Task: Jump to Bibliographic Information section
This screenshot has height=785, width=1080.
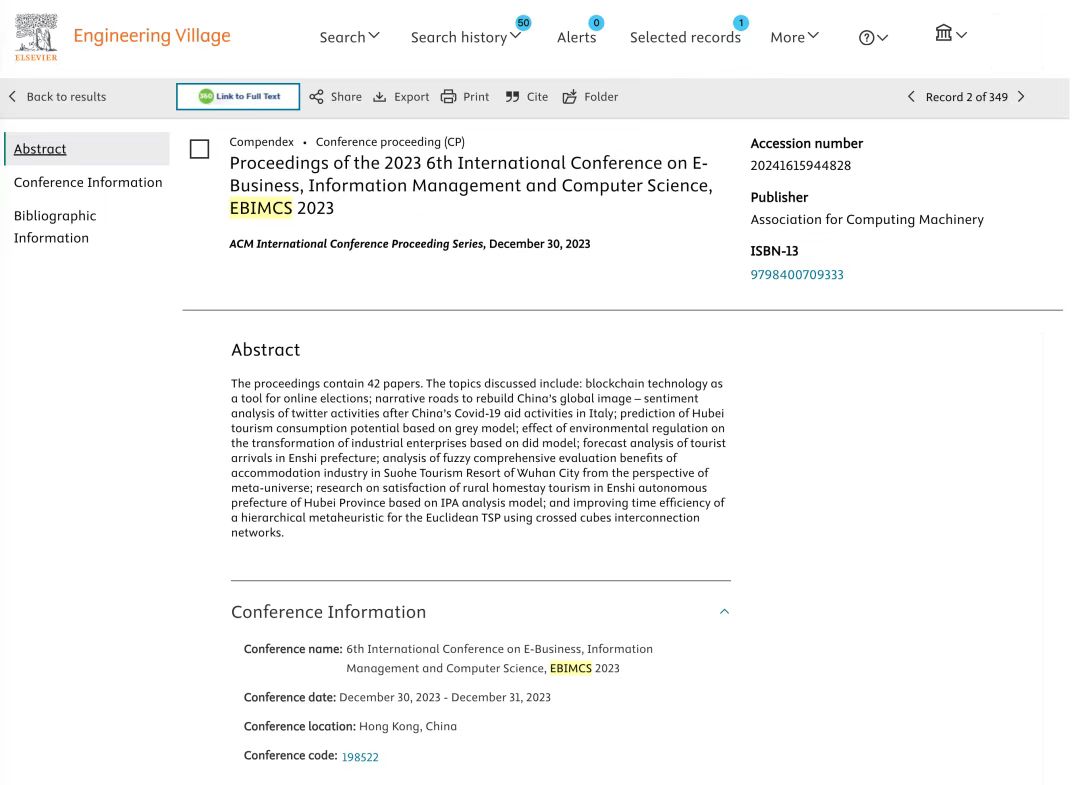Action: tap(55, 227)
